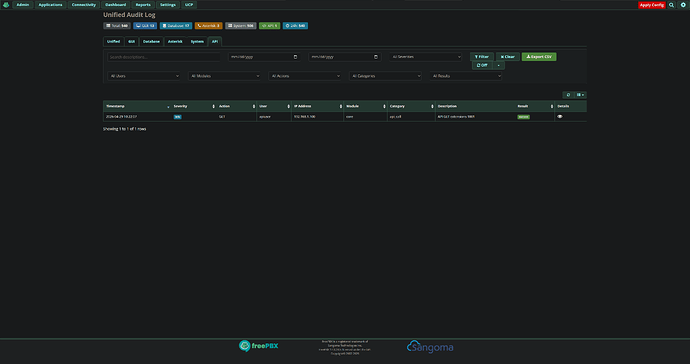Screen dimensions: 690x364
Task: Click the first mm/dd/yyyy date field
Action: click(264, 57)
